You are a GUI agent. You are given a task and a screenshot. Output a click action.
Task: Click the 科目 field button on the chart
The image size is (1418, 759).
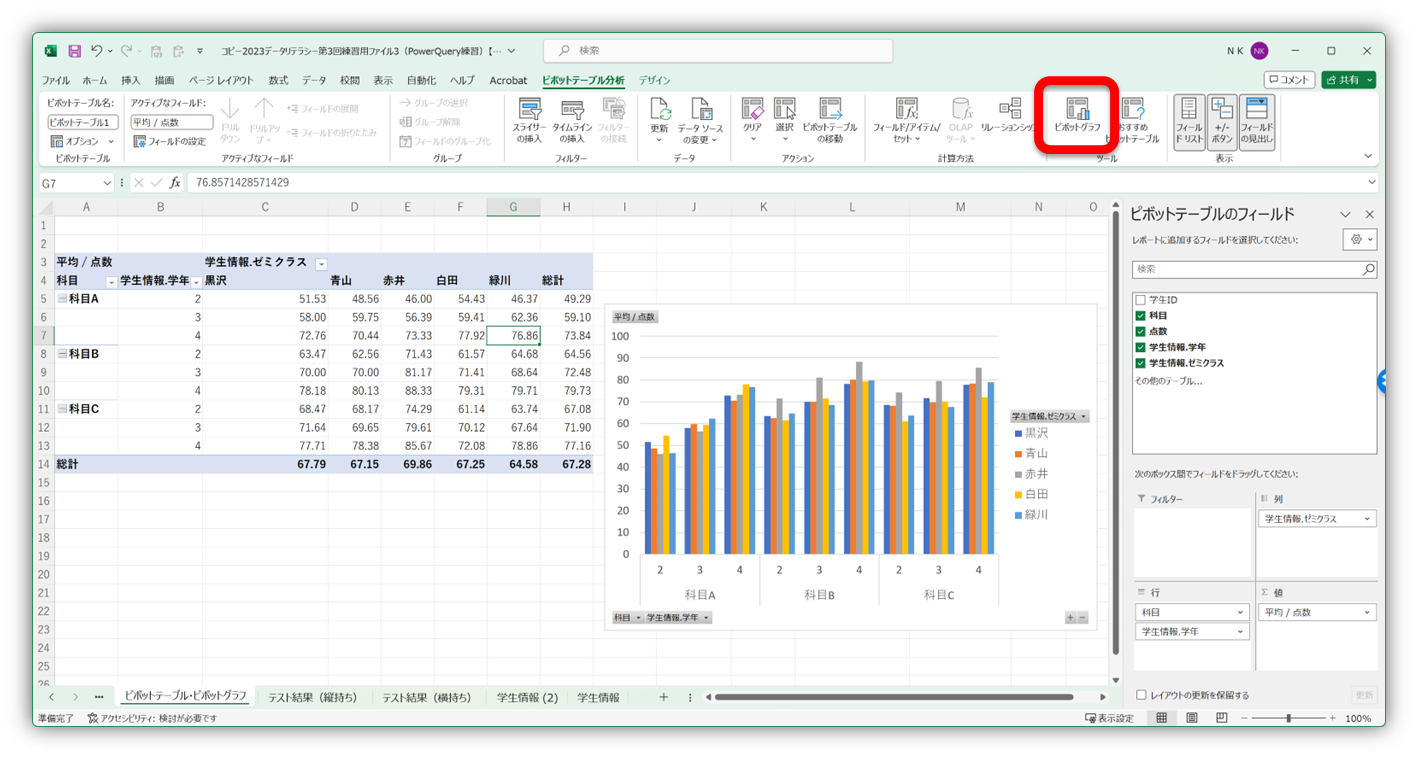[x=627, y=618]
